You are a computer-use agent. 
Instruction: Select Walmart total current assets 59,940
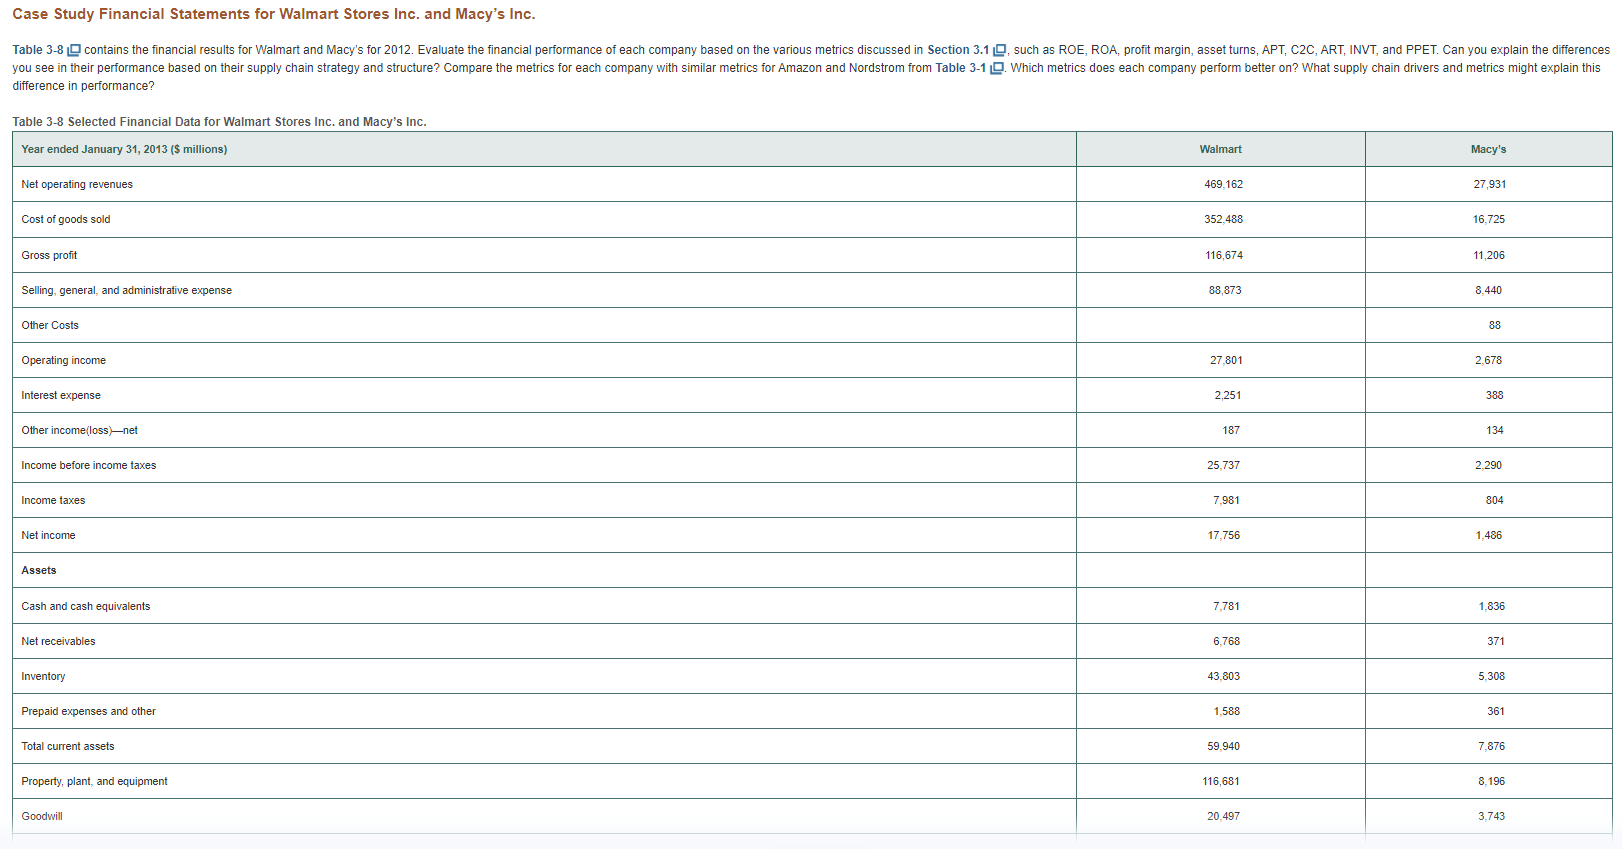(1223, 746)
